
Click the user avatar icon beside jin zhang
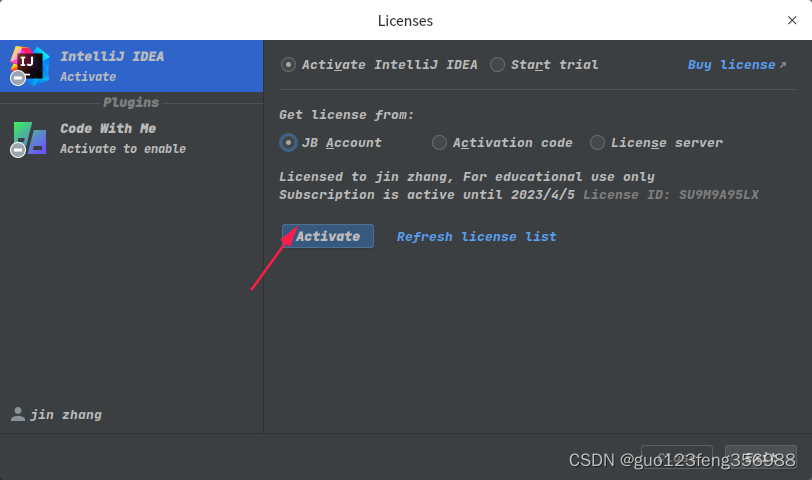[18, 414]
